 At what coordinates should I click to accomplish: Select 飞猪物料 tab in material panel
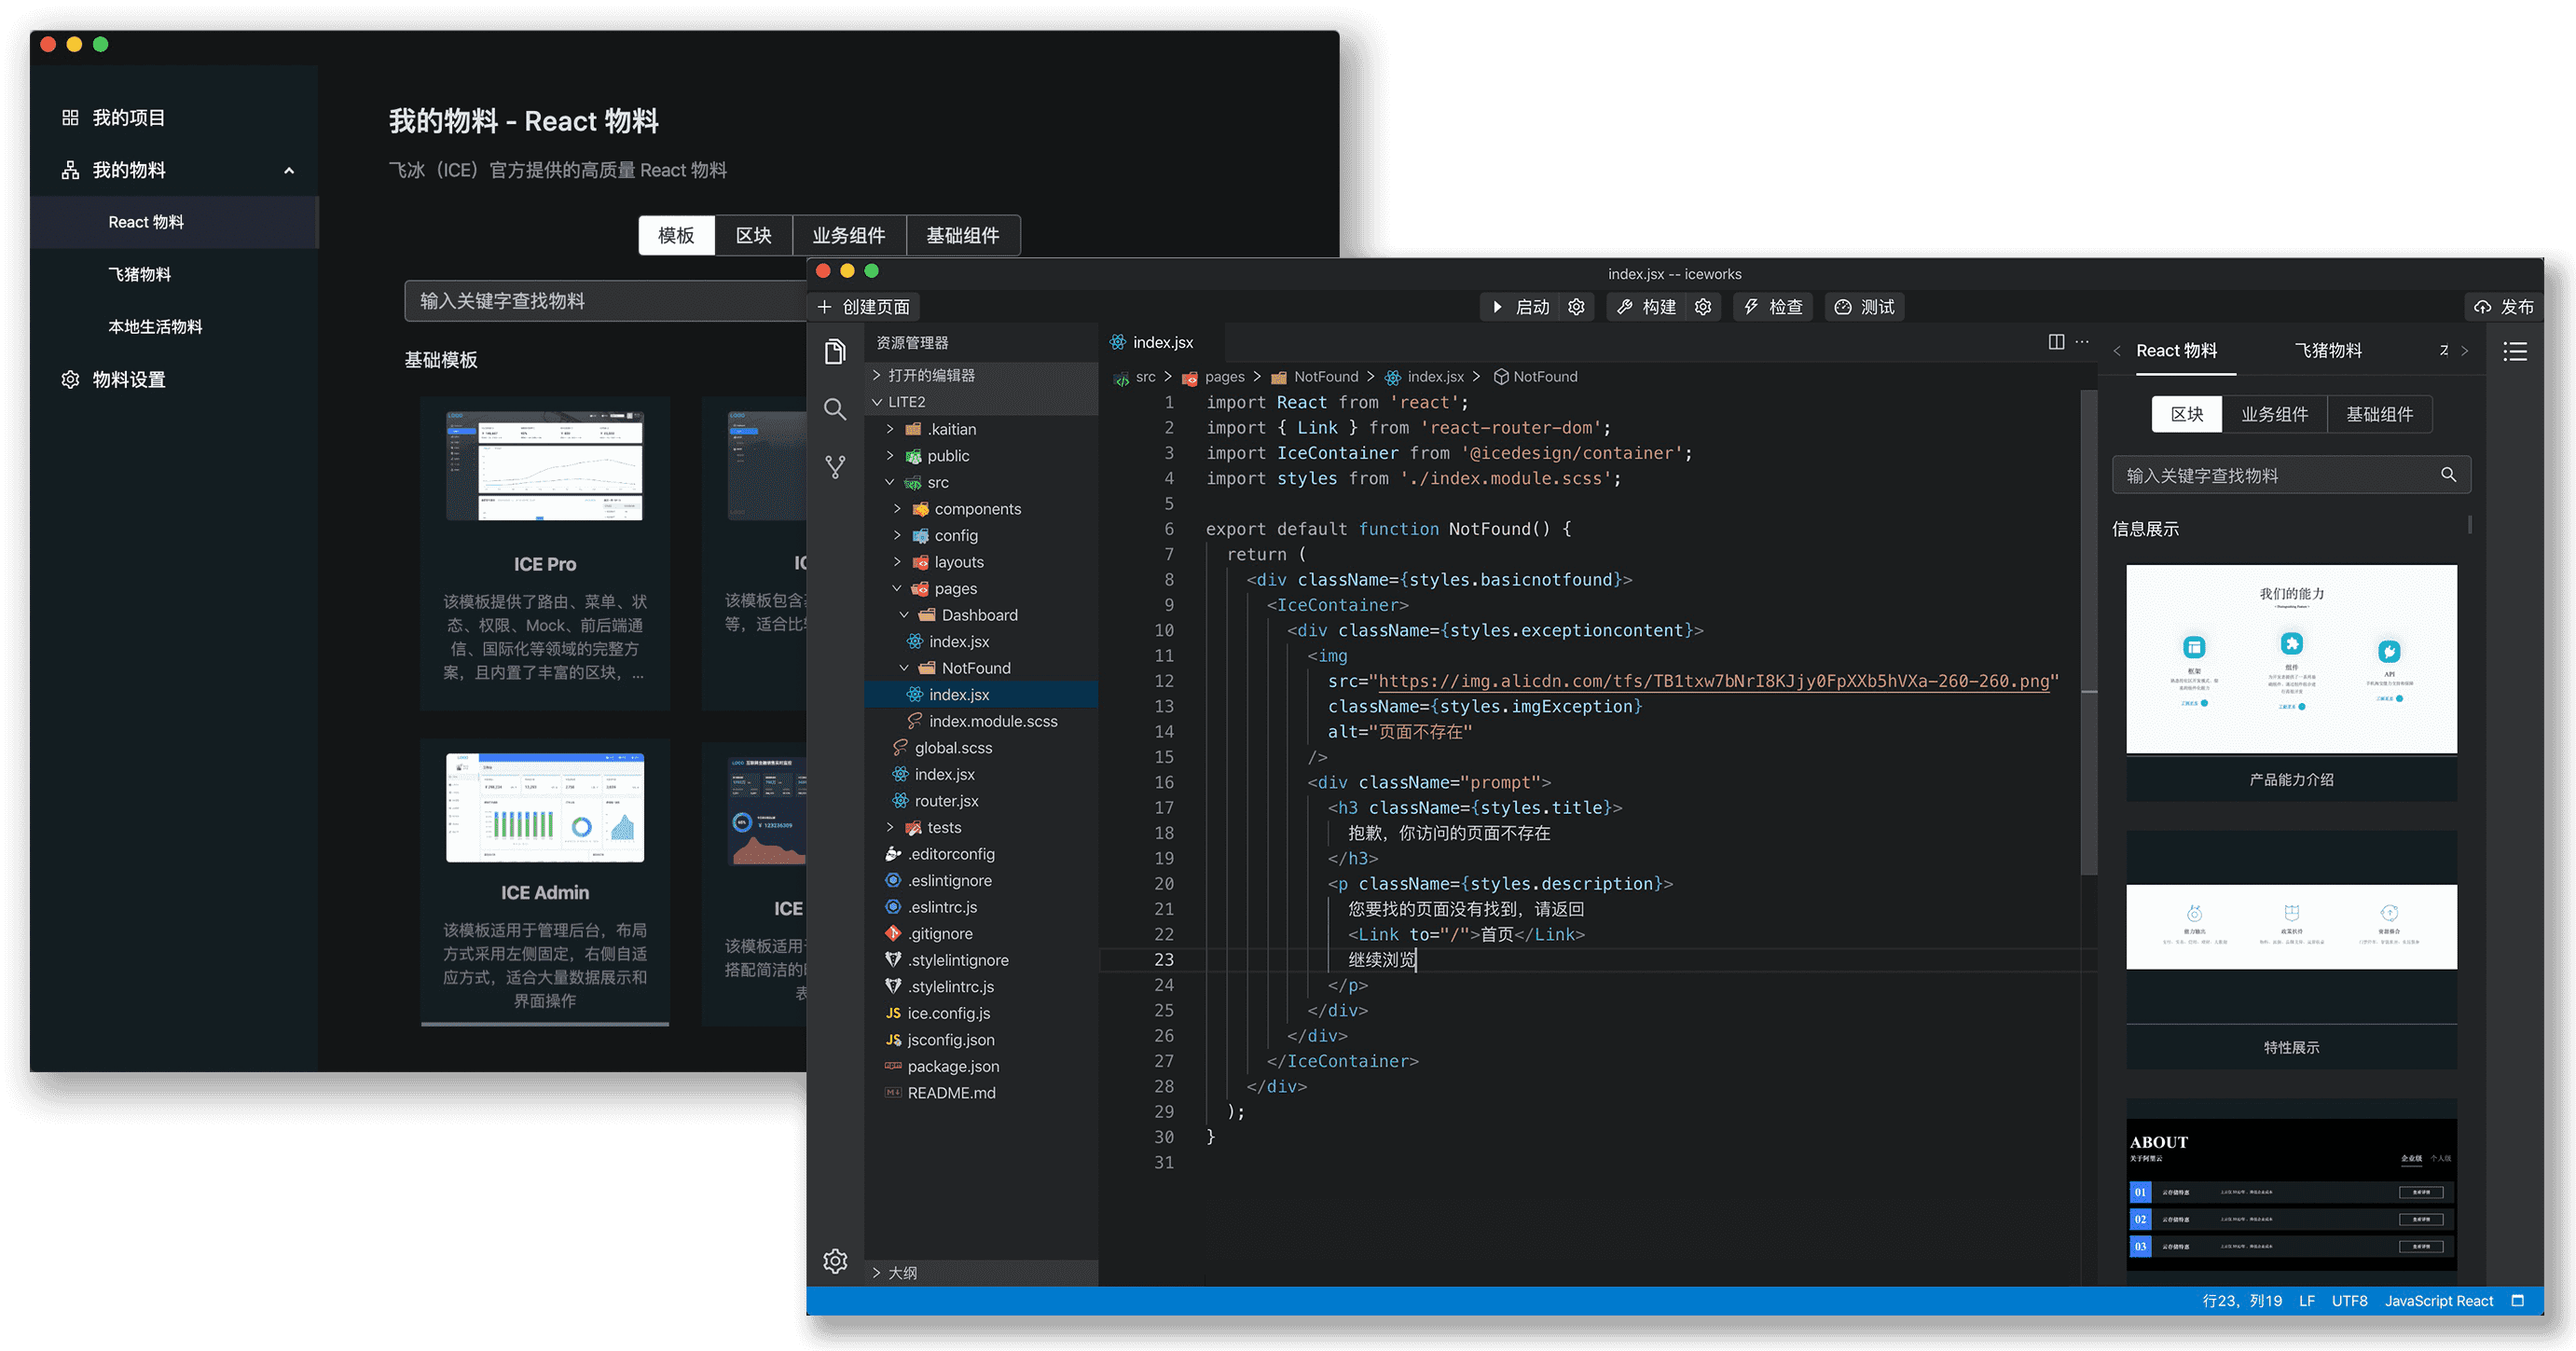[x=2328, y=350]
